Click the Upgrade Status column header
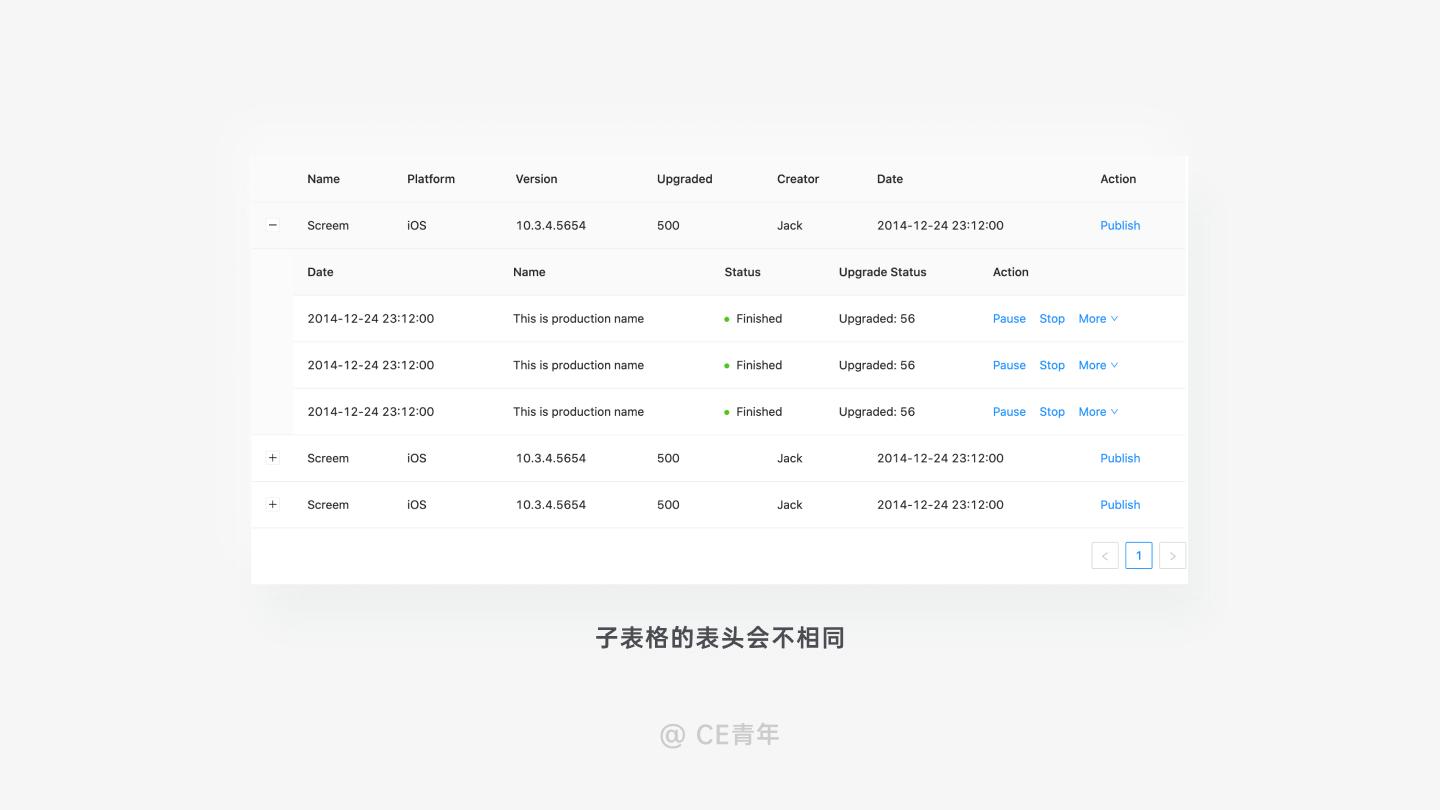Screen dimensions: 1441x810 [x=882, y=272]
